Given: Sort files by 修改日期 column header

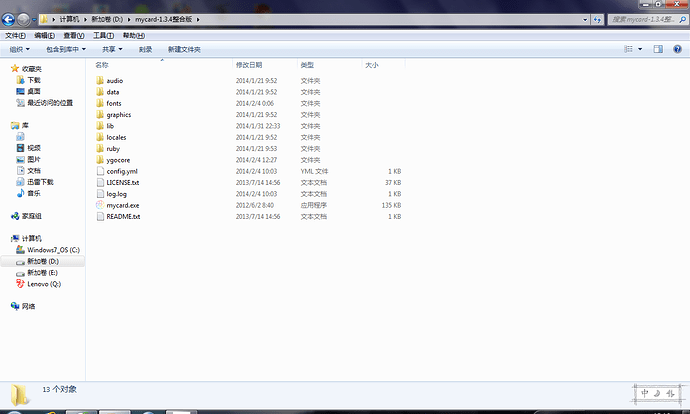Looking at the screenshot, I should click(249, 65).
